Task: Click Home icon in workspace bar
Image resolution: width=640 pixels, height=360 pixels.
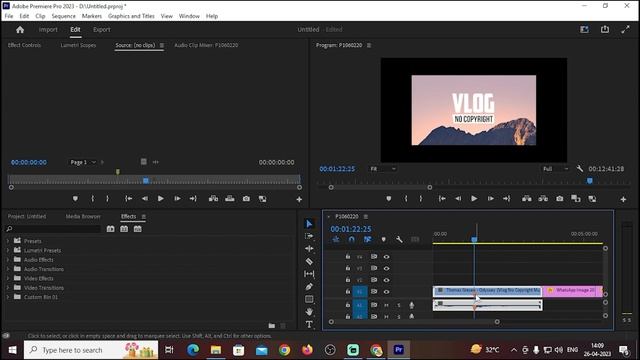Action: 20,30
